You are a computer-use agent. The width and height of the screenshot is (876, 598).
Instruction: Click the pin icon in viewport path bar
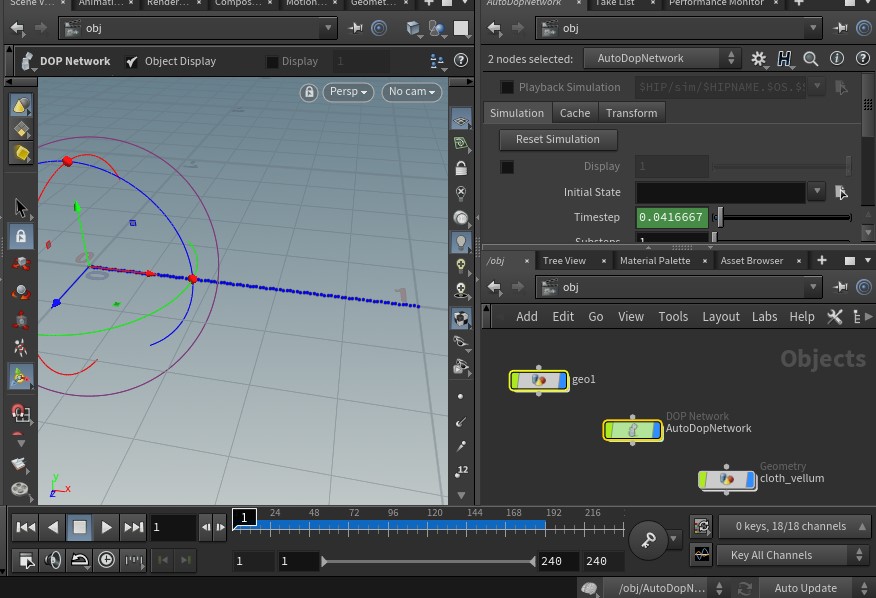click(355, 28)
